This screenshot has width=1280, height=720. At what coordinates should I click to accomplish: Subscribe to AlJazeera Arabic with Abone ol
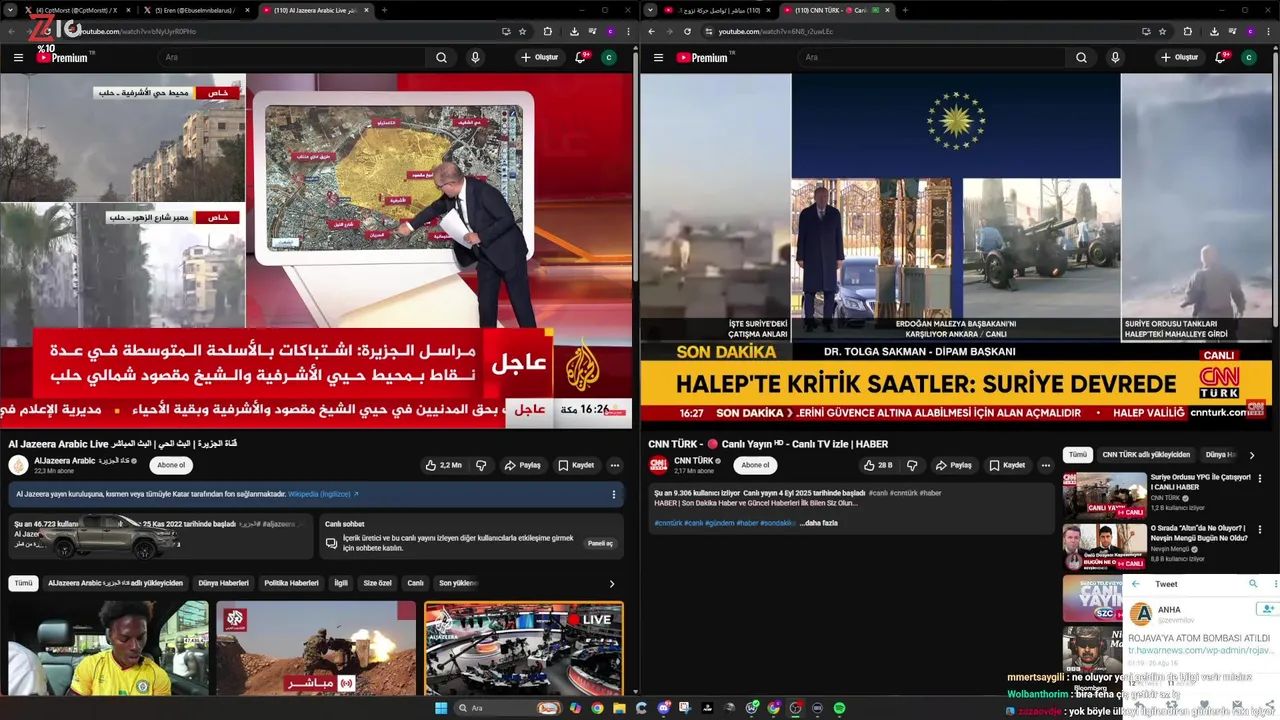click(x=171, y=465)
